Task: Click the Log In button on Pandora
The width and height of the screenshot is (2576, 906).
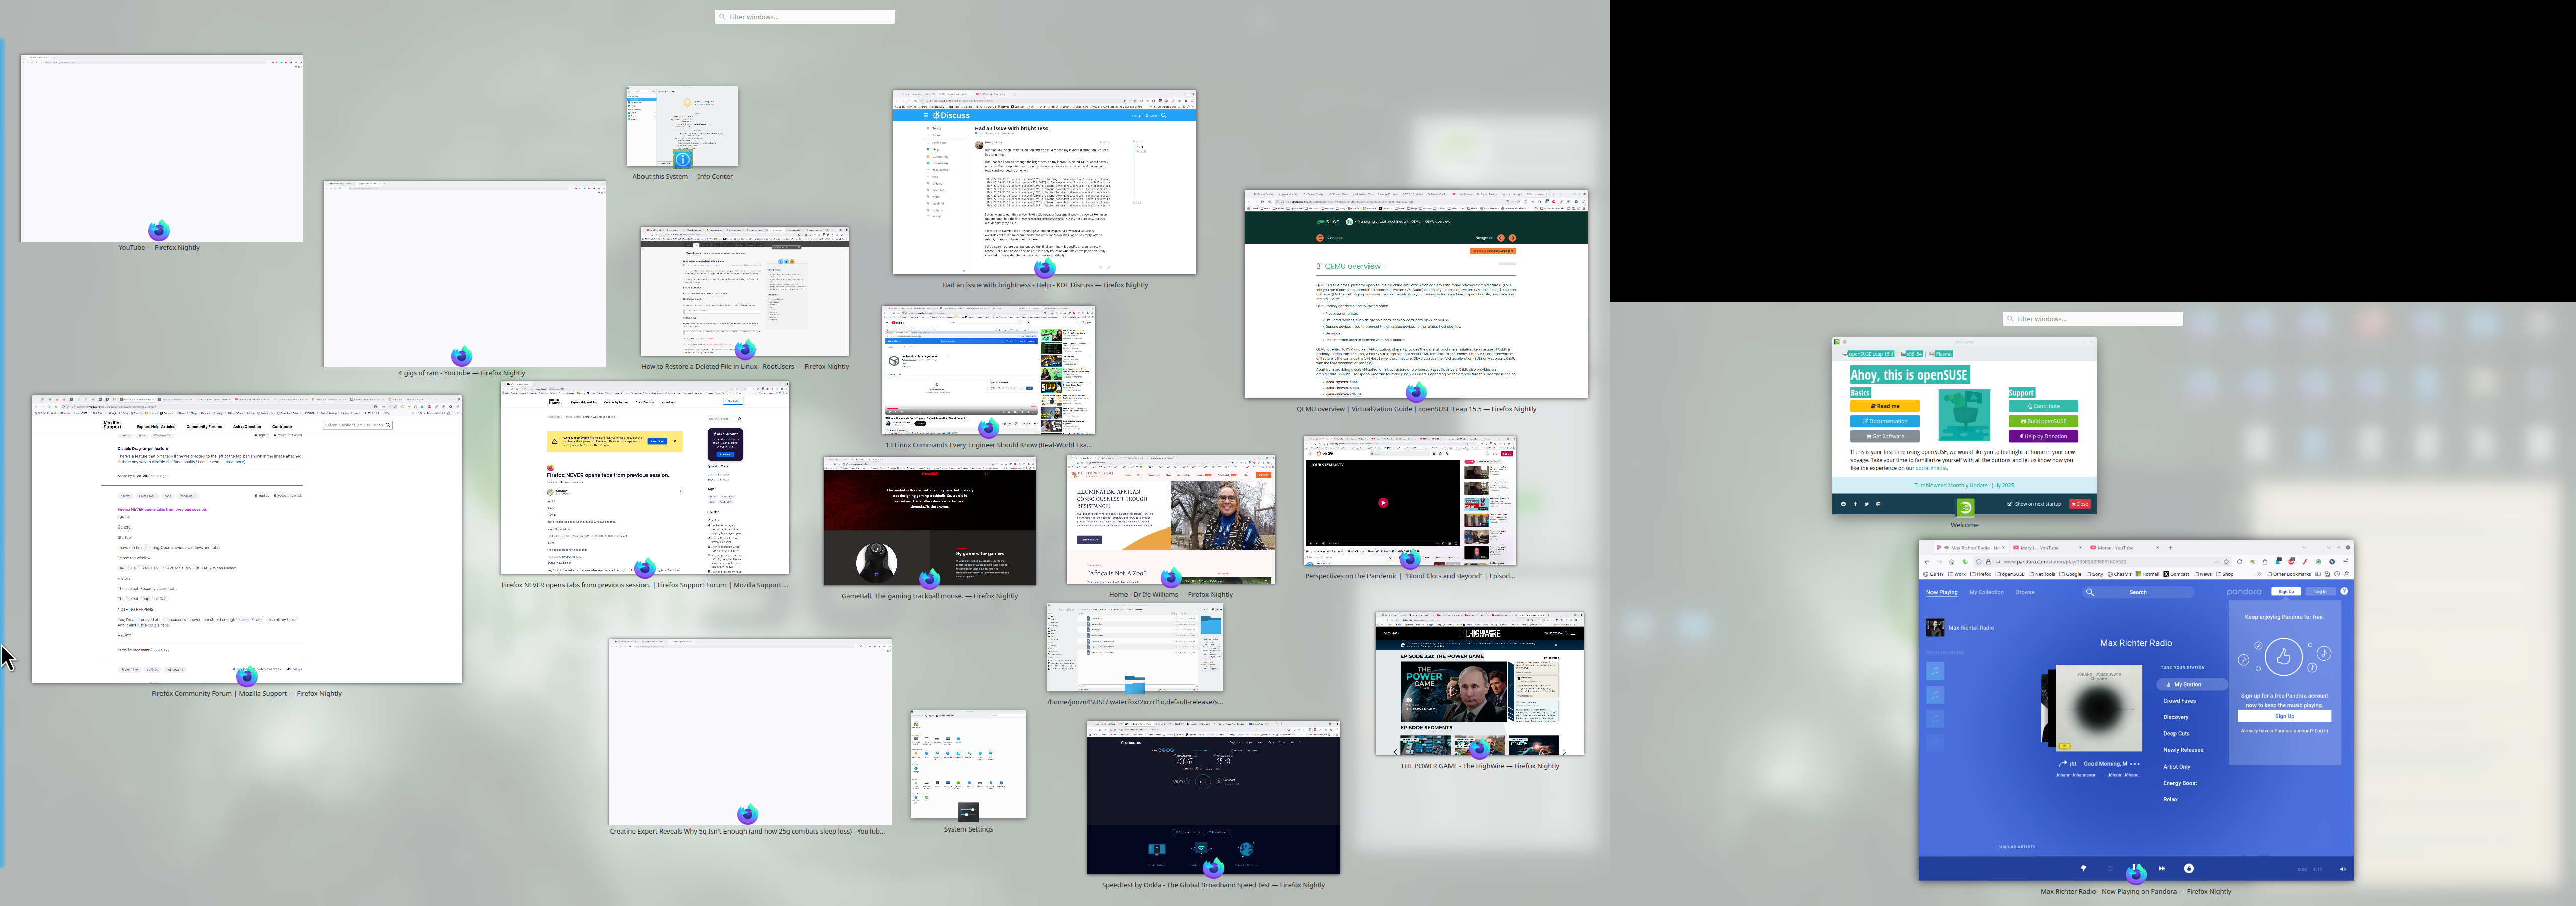Action: pos(2320,592)
